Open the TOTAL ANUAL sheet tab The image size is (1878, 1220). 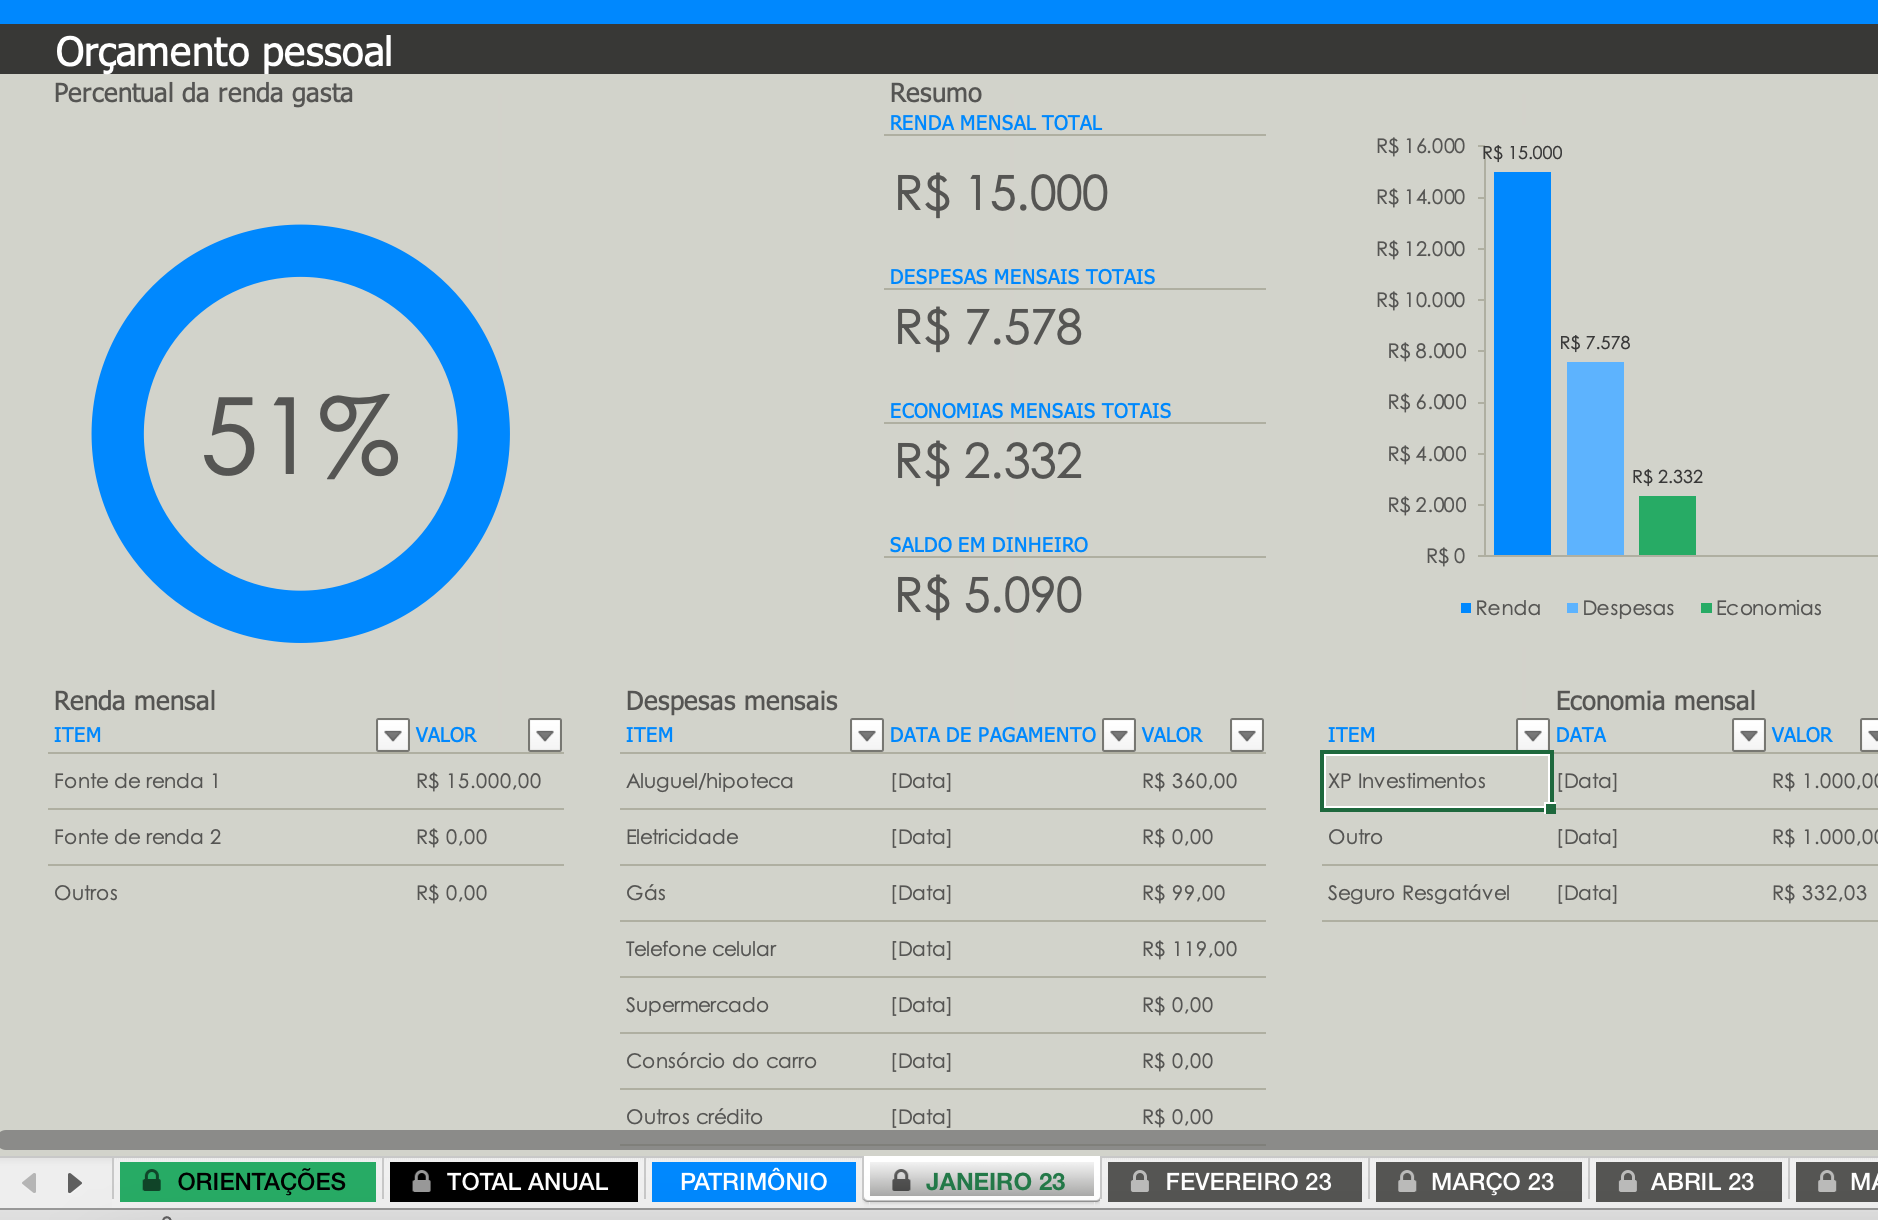click(x=514, y=1182)
